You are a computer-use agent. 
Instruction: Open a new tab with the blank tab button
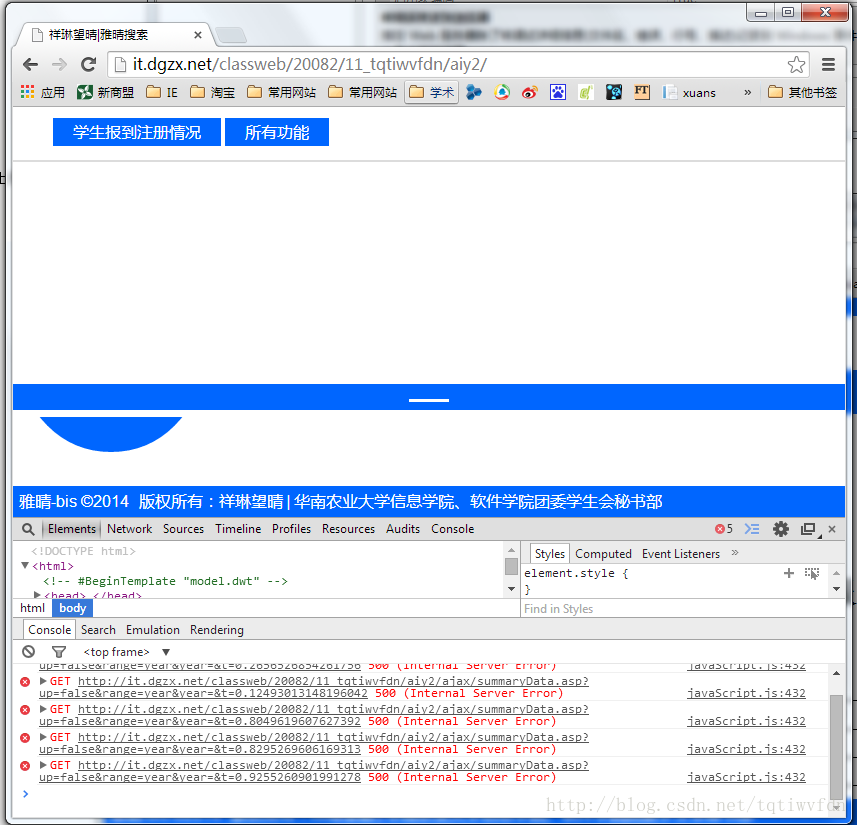coord(231,35)
